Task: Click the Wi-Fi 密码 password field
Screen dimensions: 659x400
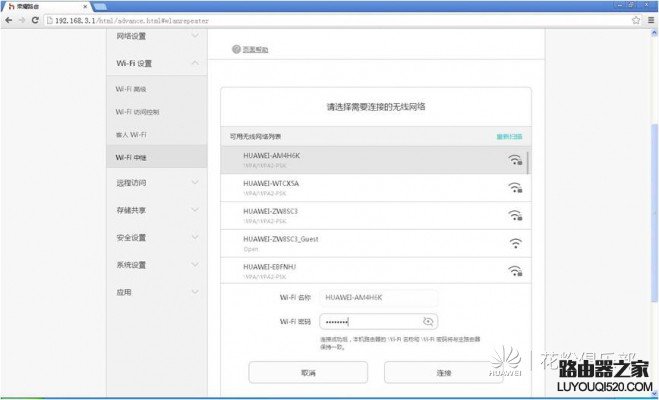Action: click(x=378, y=322)
